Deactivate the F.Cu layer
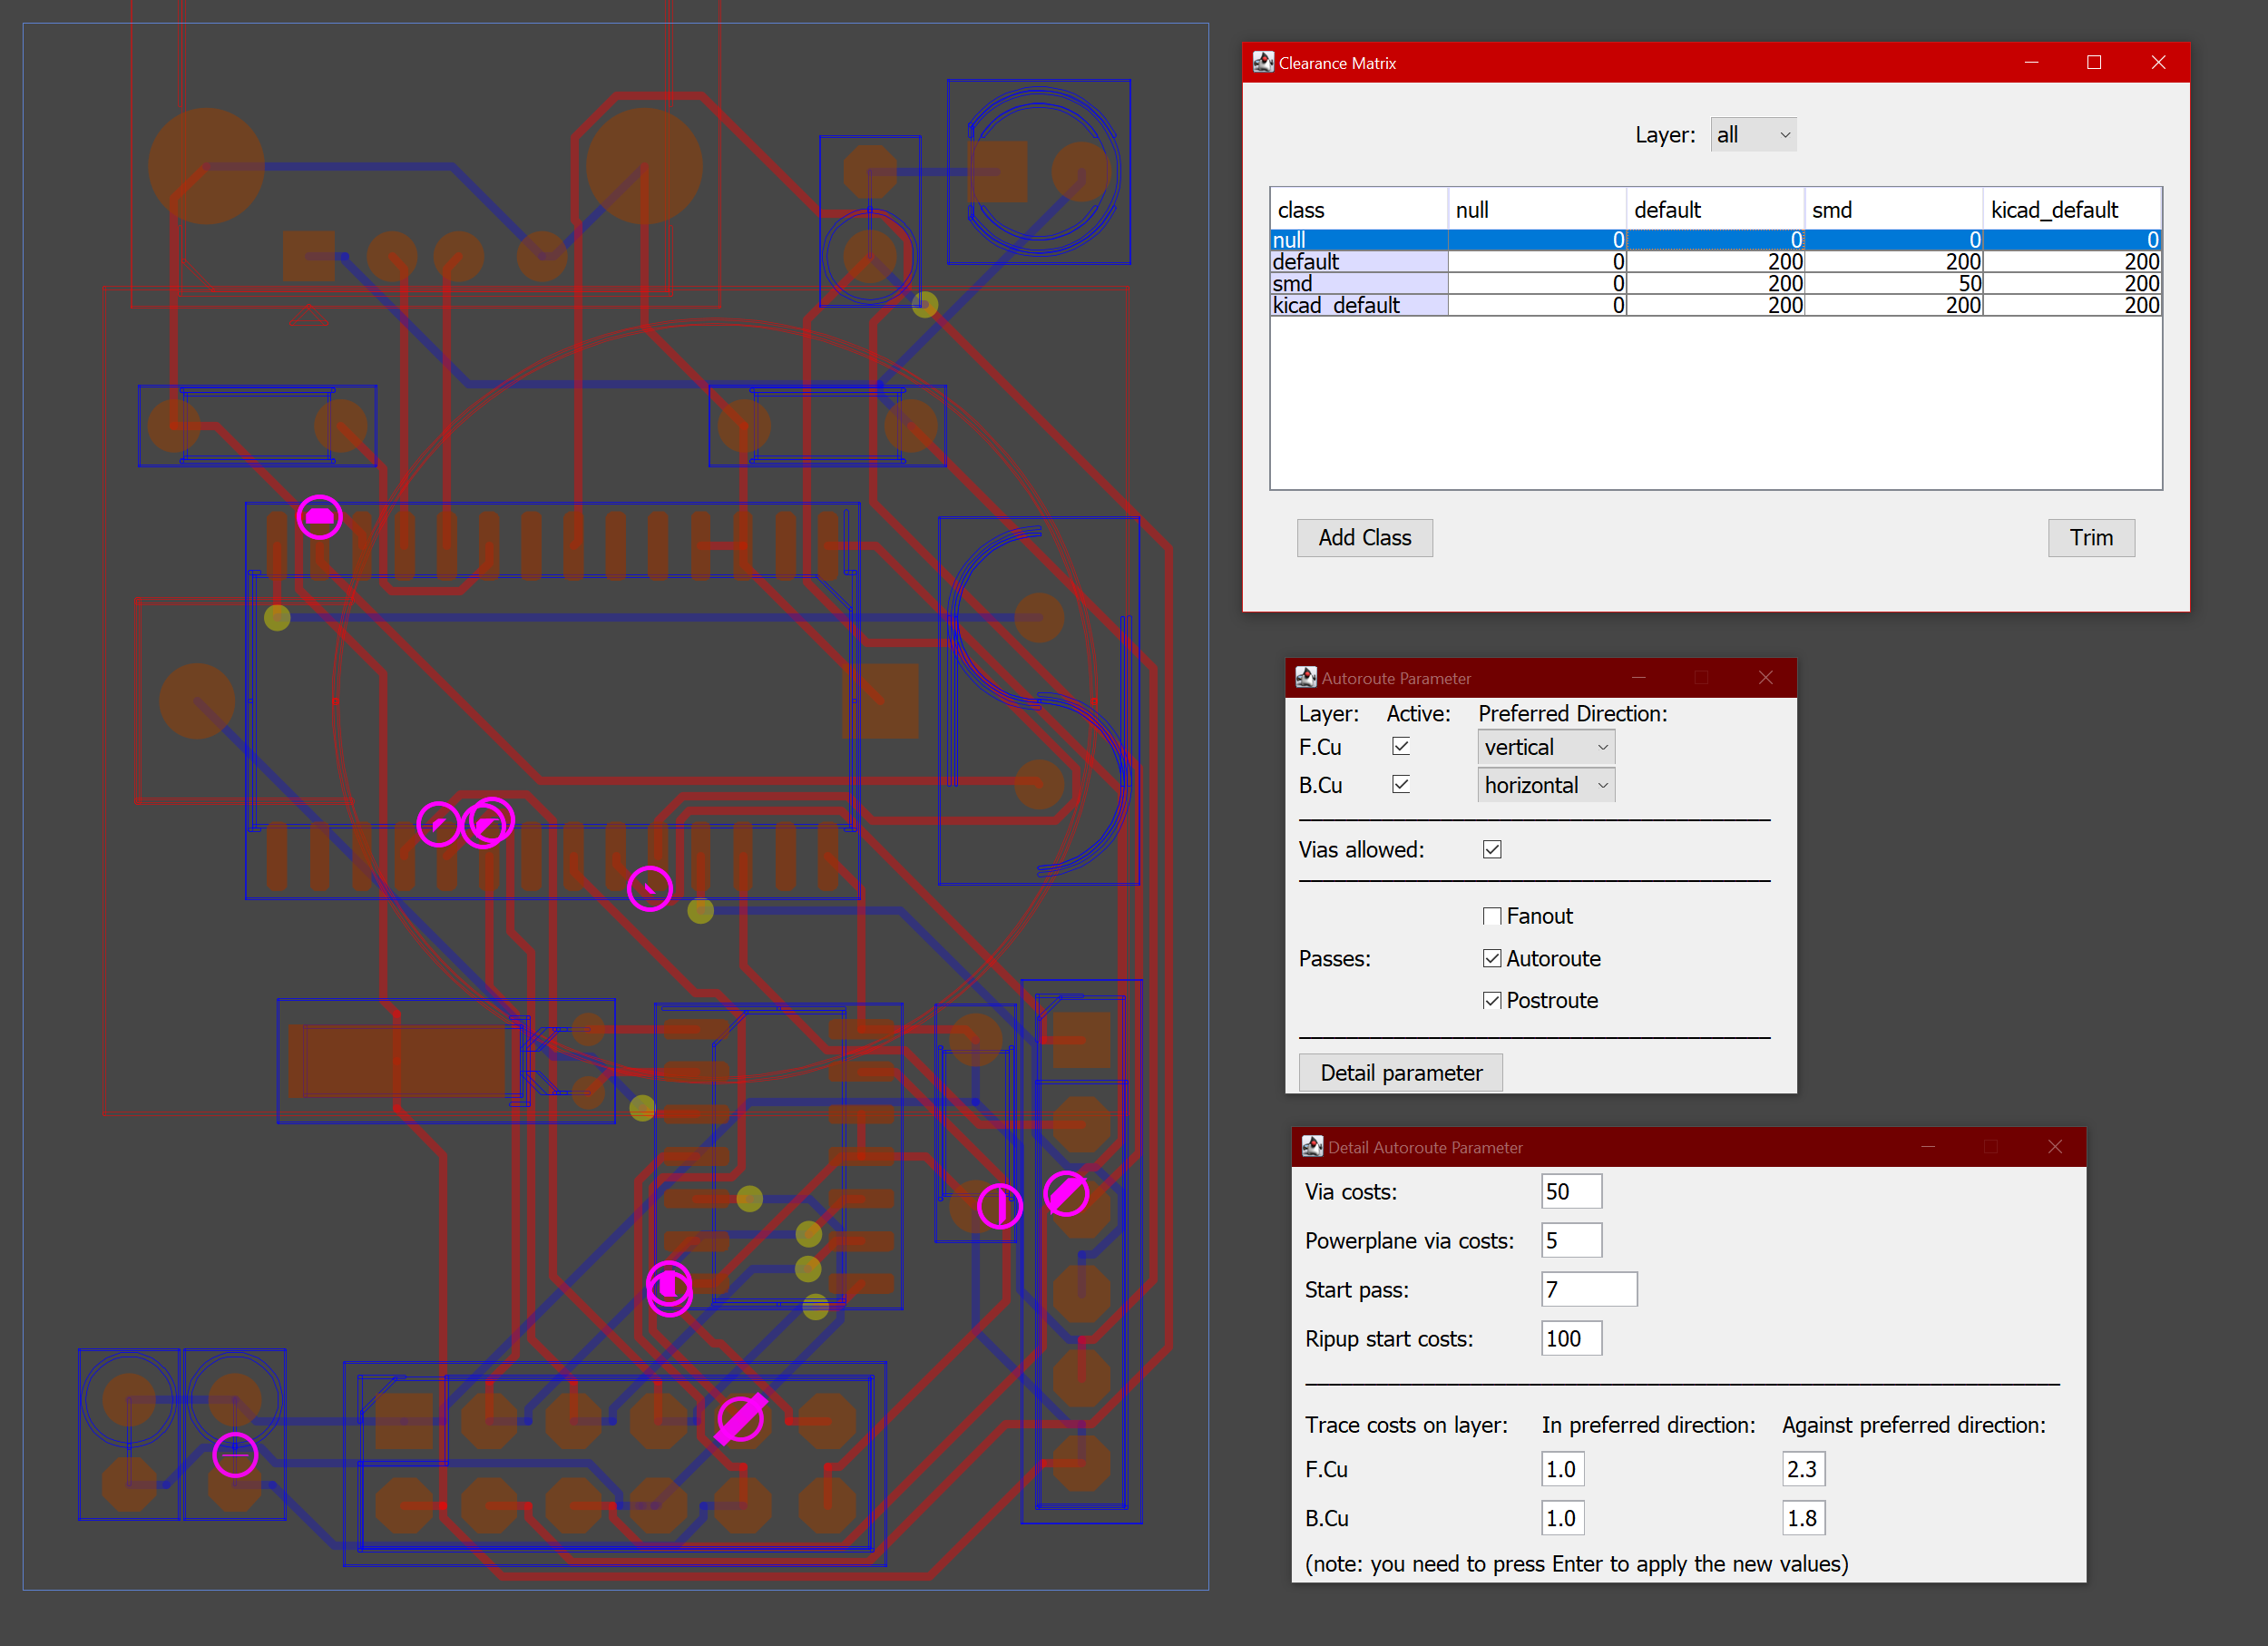The height and width of the screenshot is (1646, 2268). pos(1401,746)
